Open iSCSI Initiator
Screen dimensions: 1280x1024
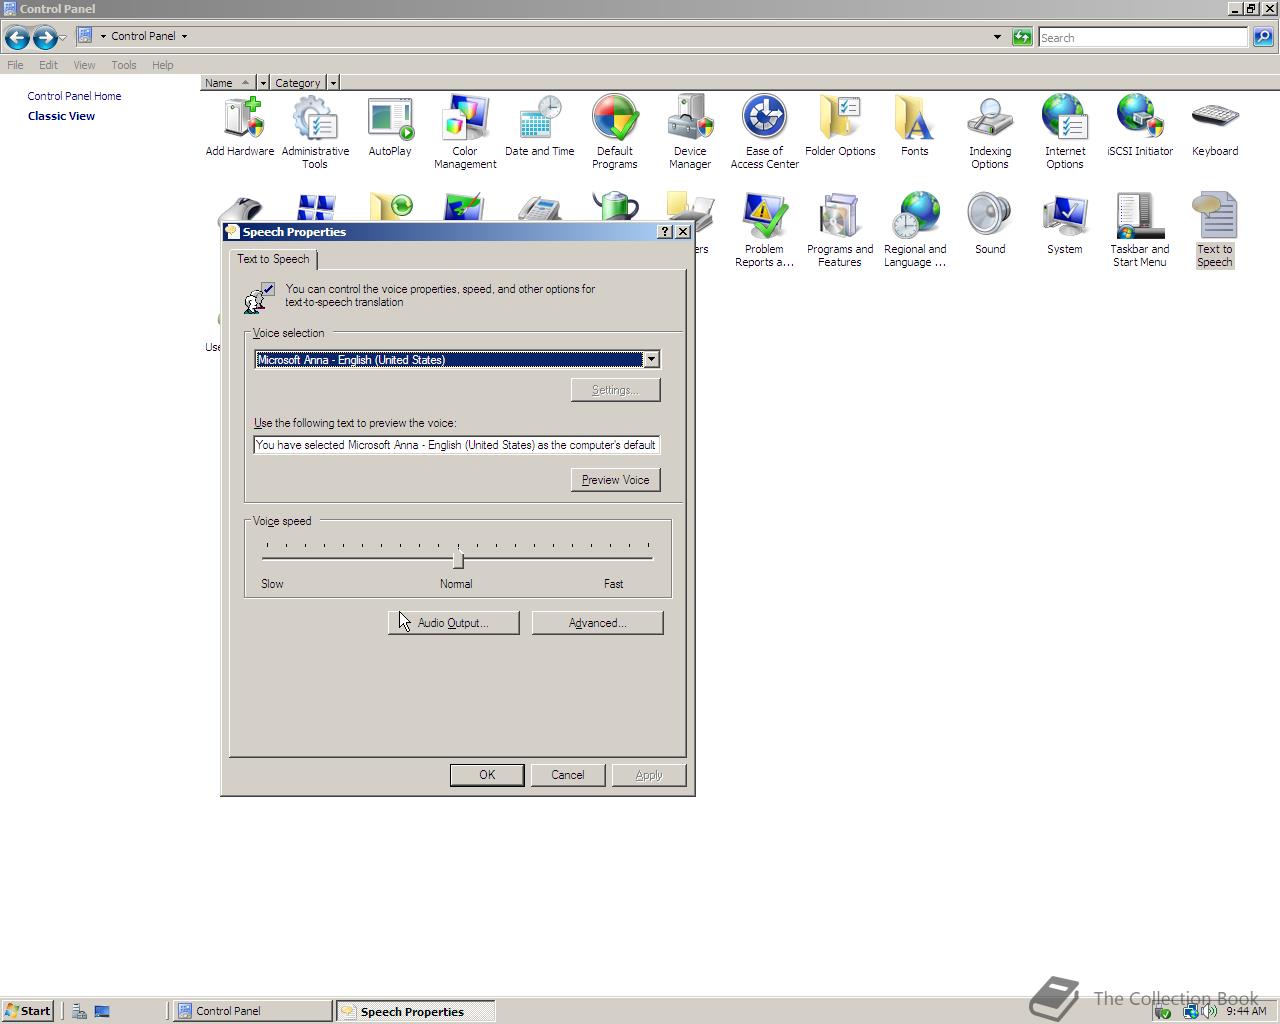(1140, 127)
